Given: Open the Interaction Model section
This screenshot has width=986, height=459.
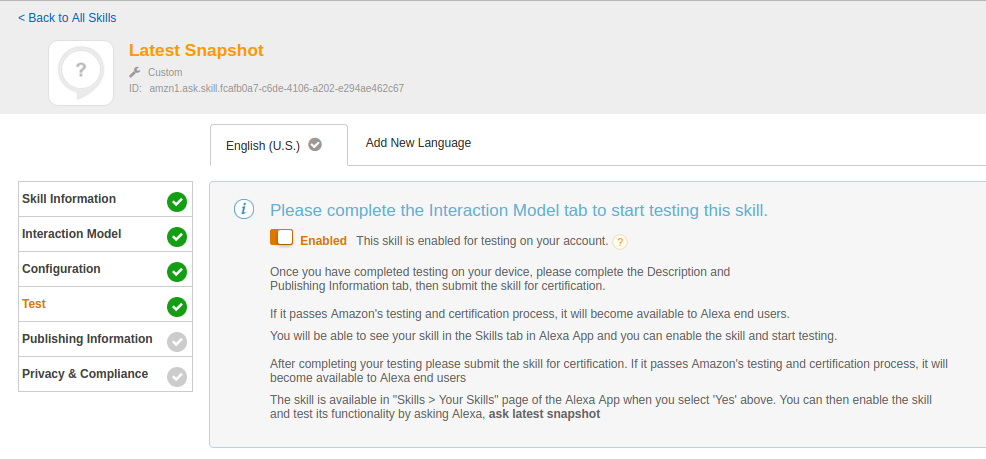Looking at the screenshot, I should [106, 235].
